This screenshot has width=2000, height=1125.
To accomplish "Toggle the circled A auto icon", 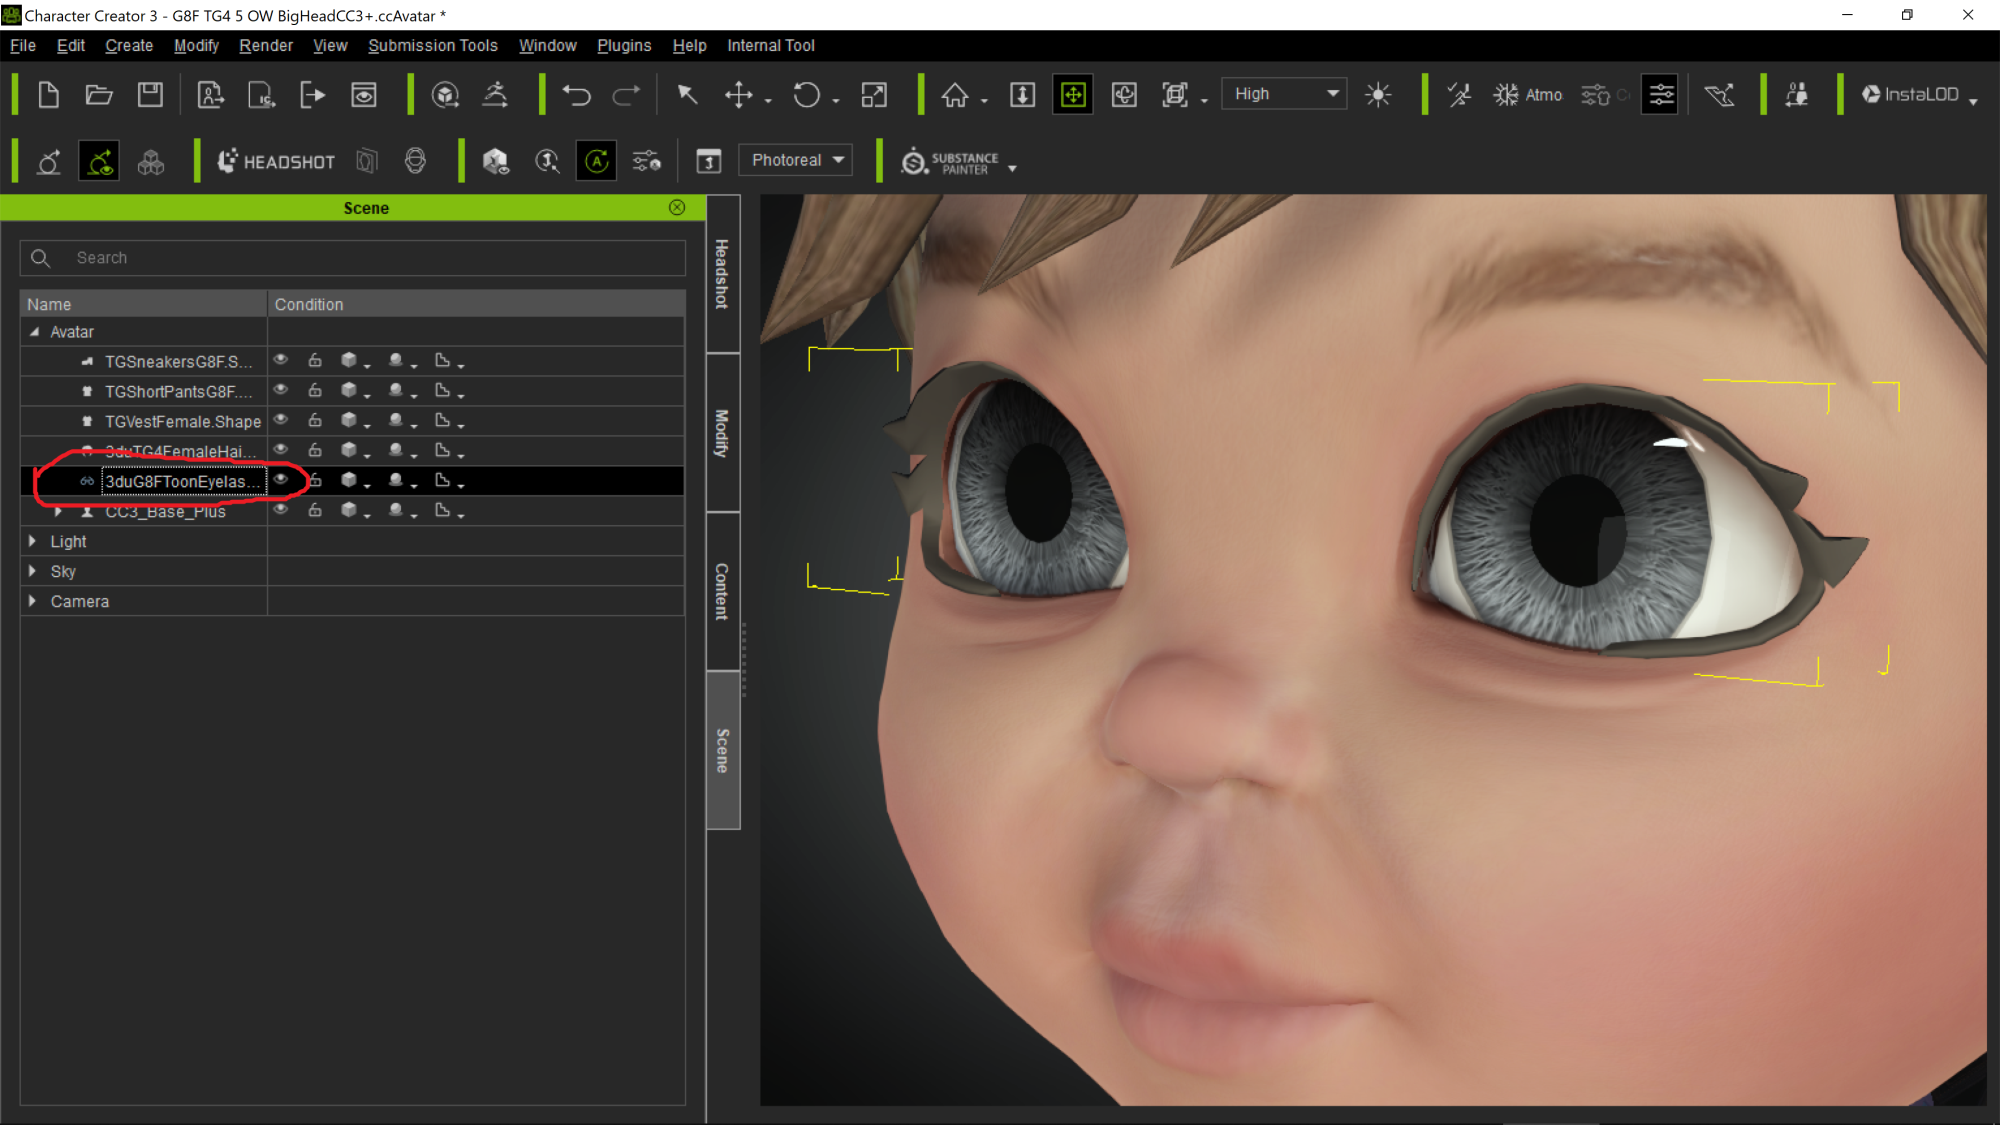I will click(x=596, y=161).
